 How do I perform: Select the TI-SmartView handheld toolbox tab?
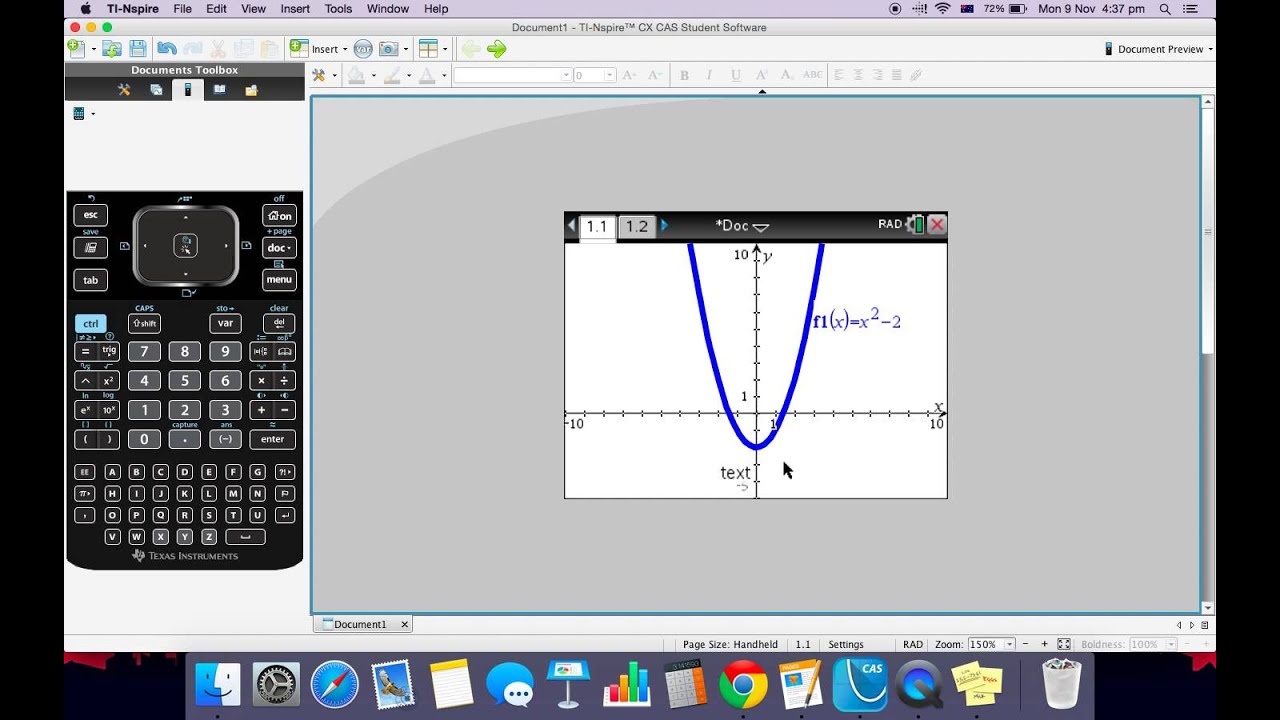[x=187, y=90]
